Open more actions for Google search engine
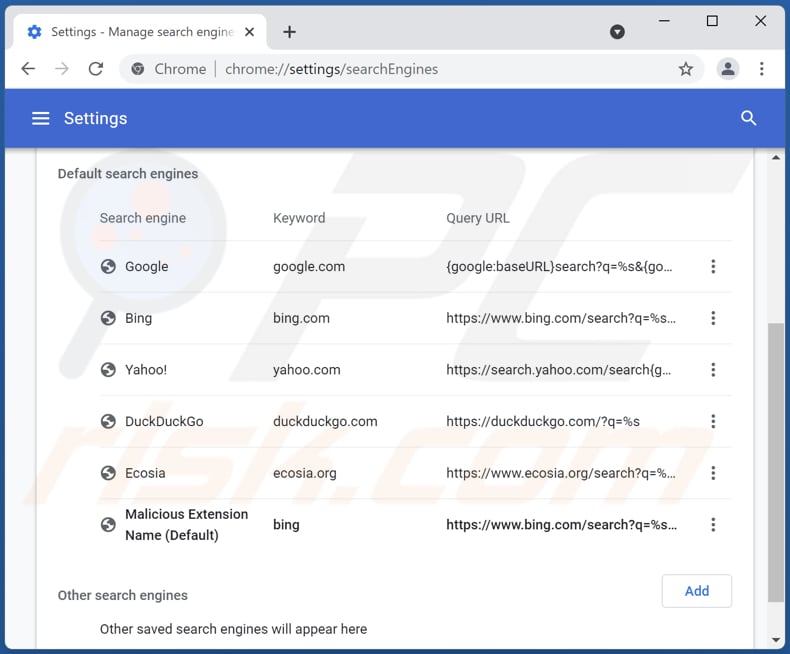The image size is (790, 654). coord(713,267)
